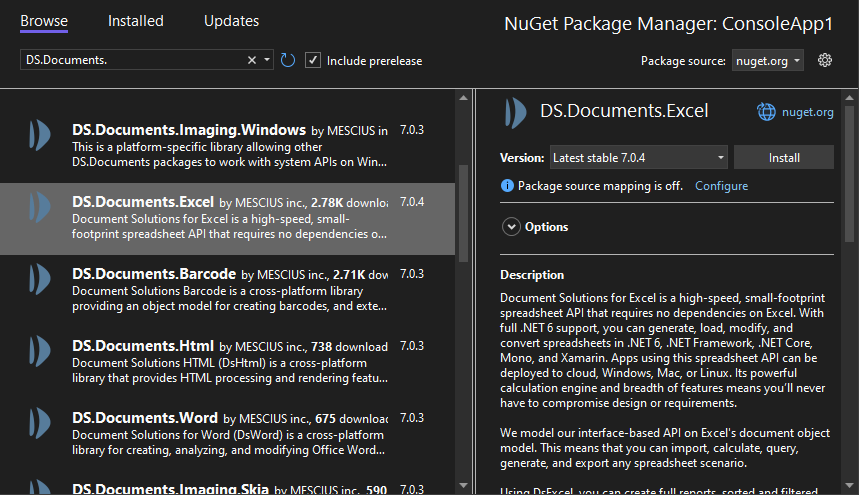This screenshot has width=859, height=495.
Task: Click the NuGet Package Manager: ConsoleApp1 title
Action: (x=668, y=24)
